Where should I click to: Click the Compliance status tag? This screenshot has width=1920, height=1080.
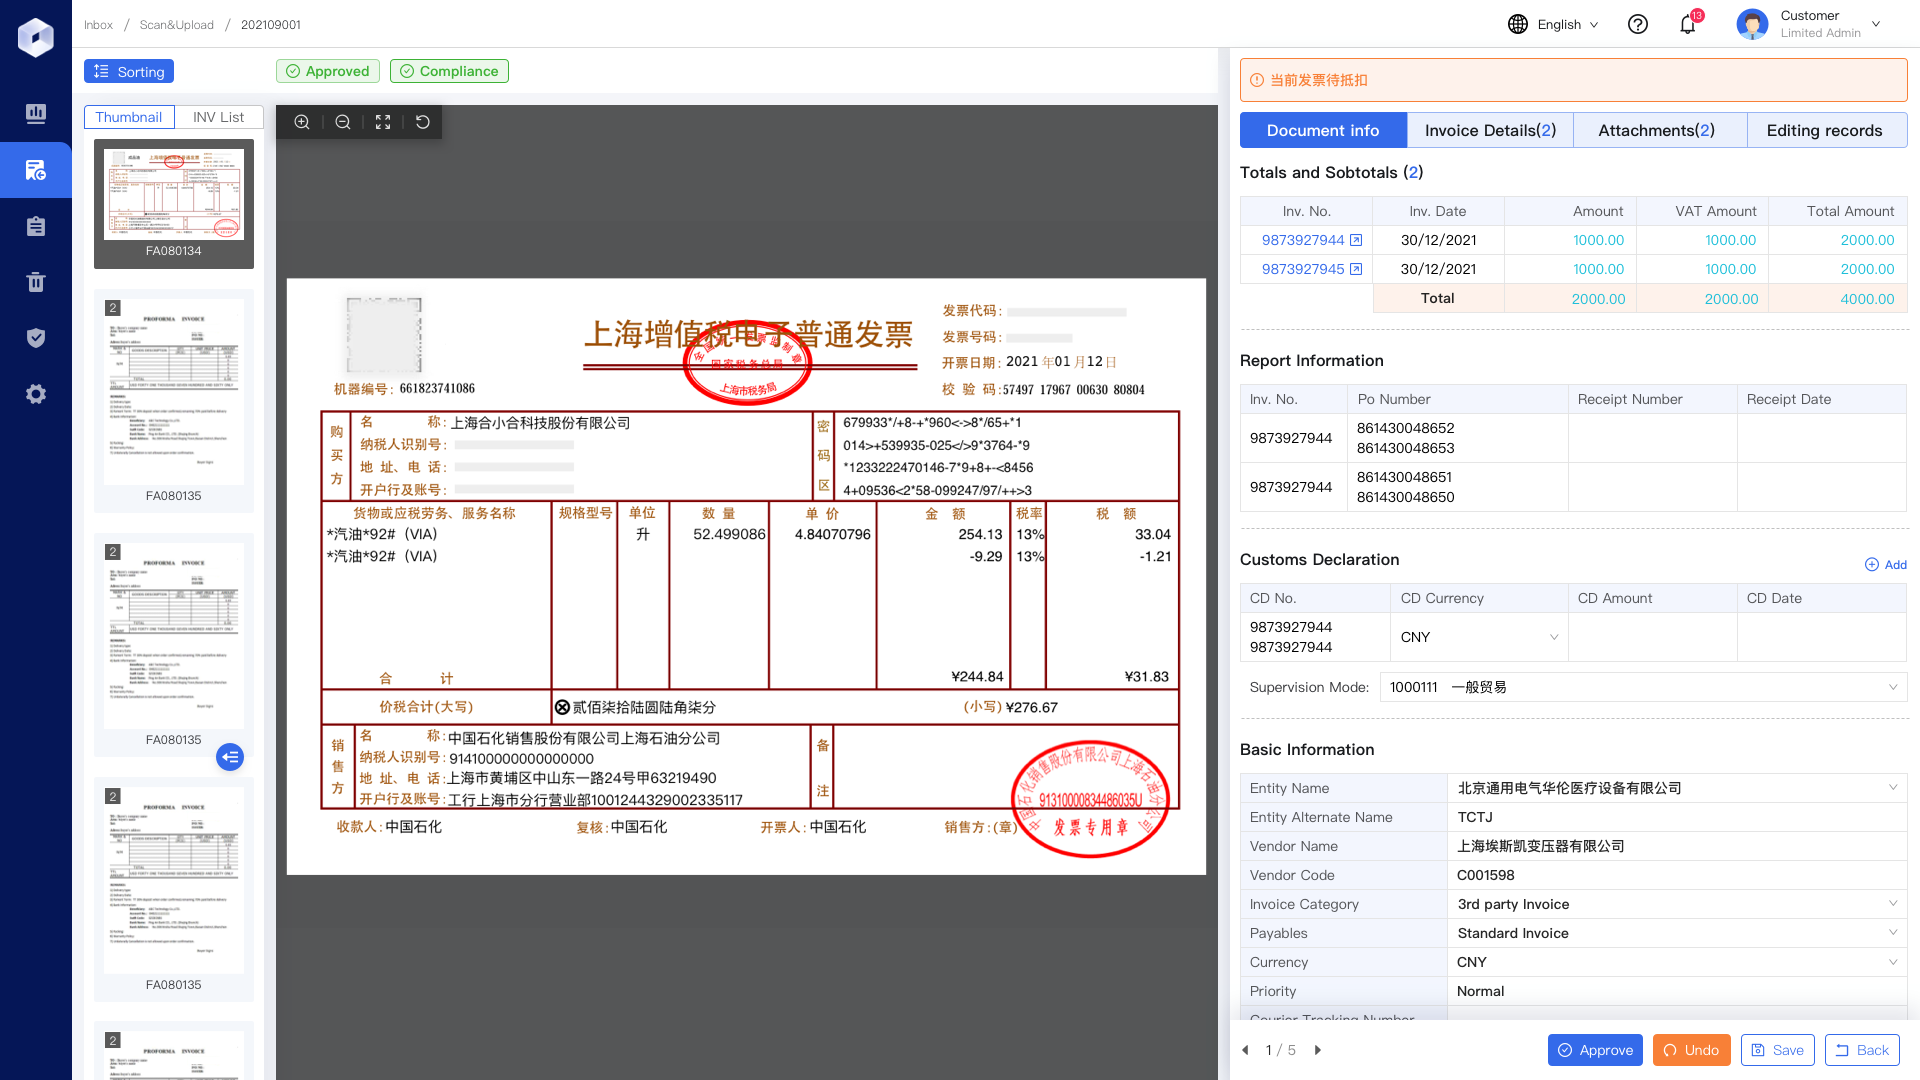coord(449,71)
